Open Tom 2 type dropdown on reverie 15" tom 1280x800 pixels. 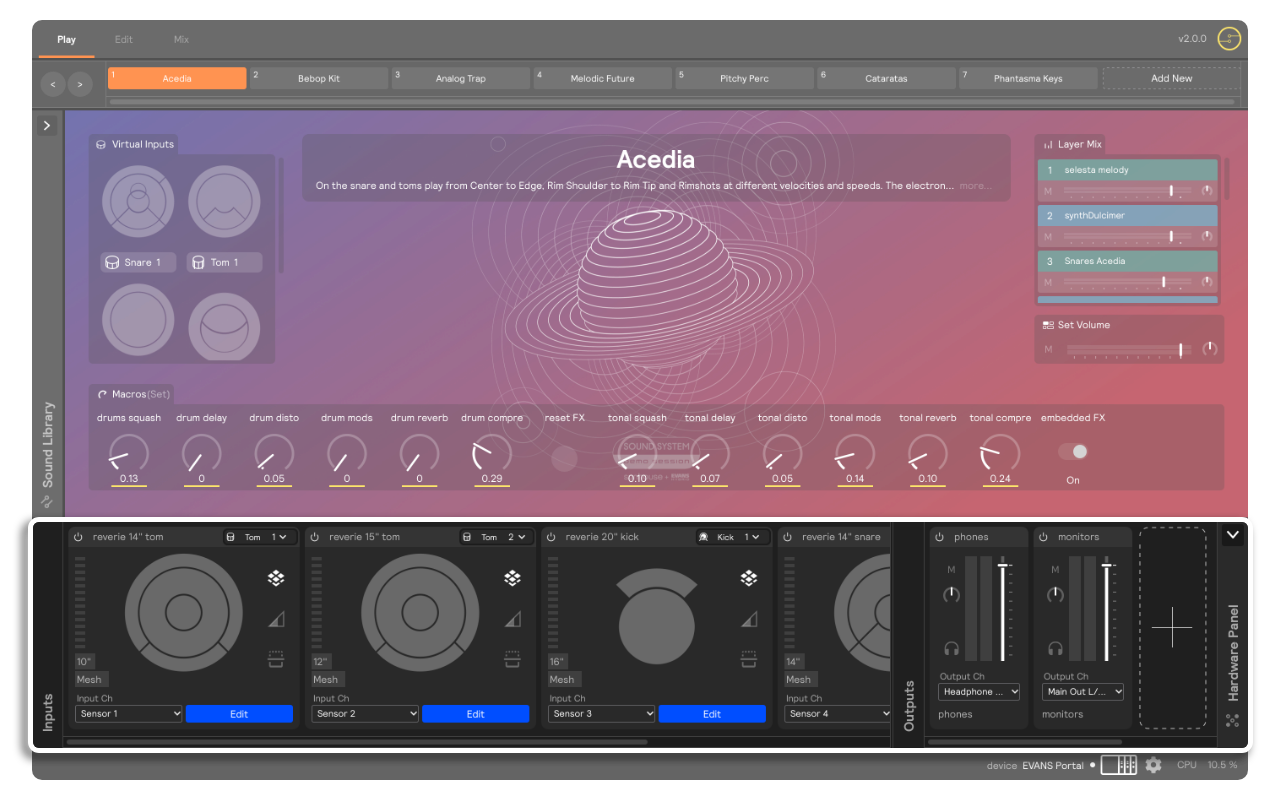coord(496,537)
